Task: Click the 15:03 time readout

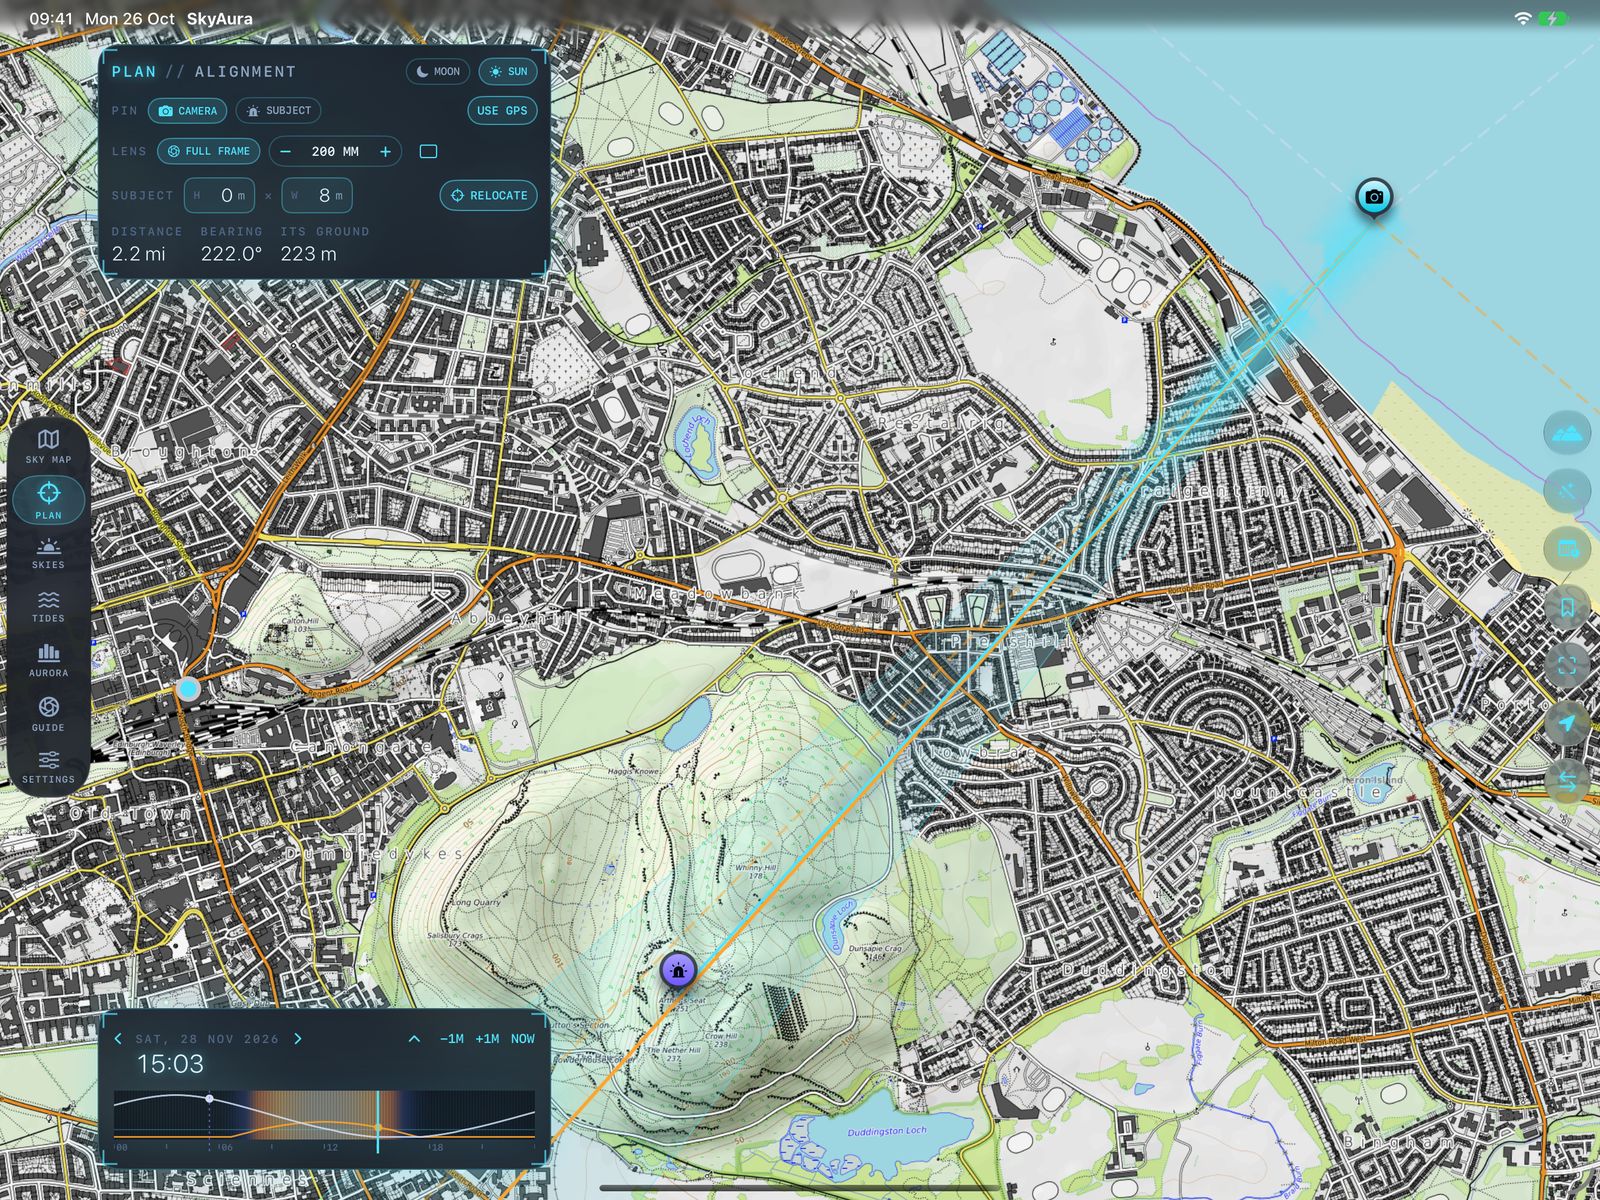Action: (170, 1064)
